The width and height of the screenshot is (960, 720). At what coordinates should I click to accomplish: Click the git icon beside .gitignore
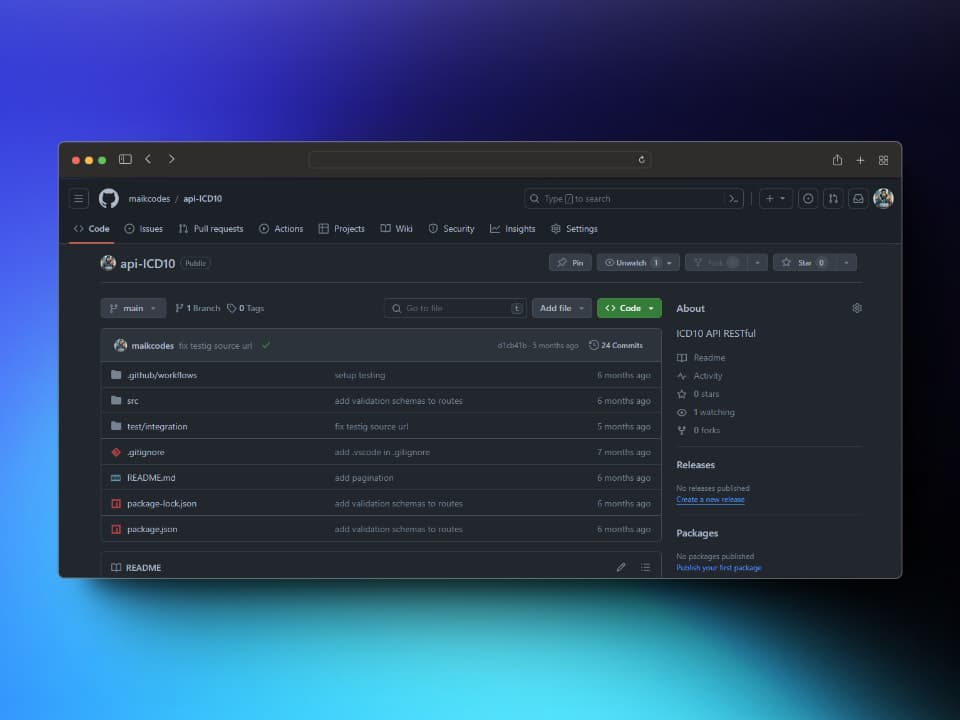(116, 452)
